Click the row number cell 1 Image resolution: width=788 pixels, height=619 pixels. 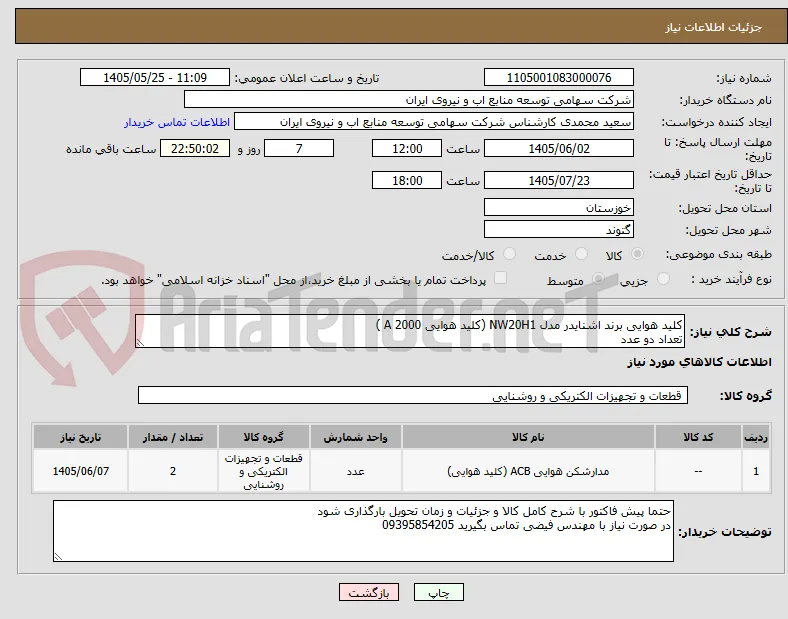756,471
